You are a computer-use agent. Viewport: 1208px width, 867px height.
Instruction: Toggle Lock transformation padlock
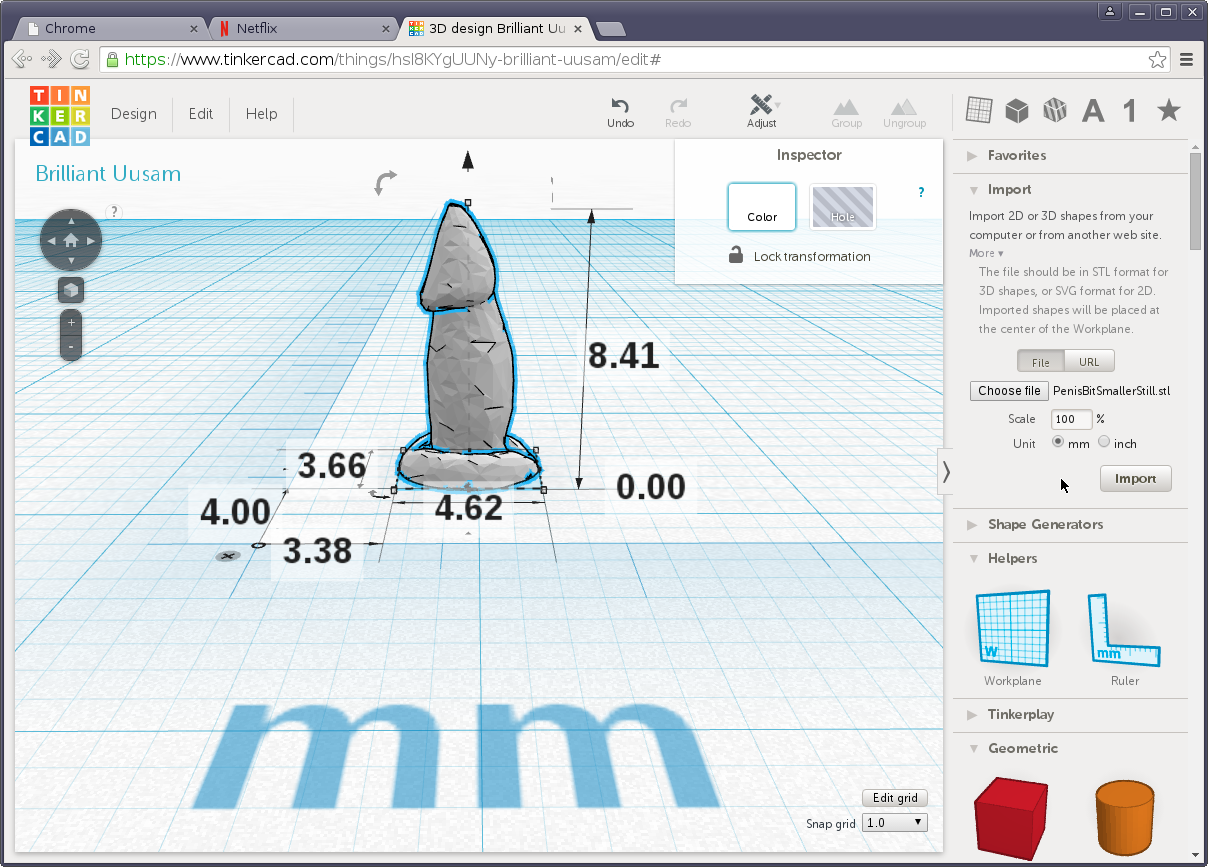[736, 256]
